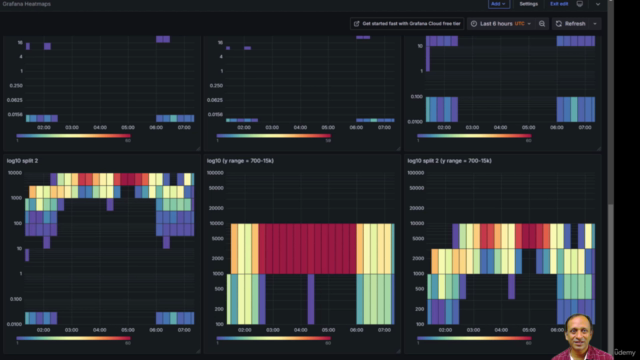Grab the top-right panel resize handle
Viewport: 640px width, 360px height.
[x=599, y=149]
